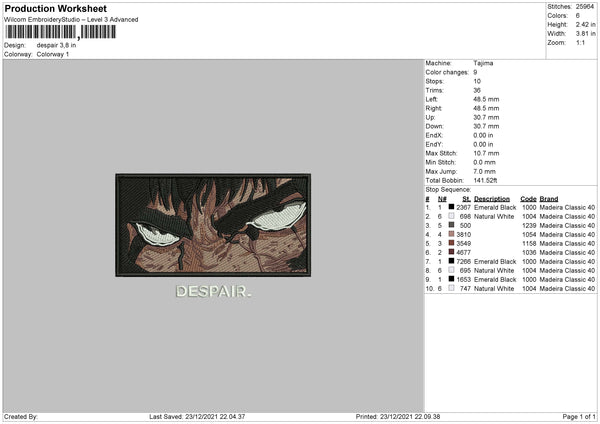600x424 pixels.
Task: Click the Height value 2.42 in
Action: click(x=585, y=24)
